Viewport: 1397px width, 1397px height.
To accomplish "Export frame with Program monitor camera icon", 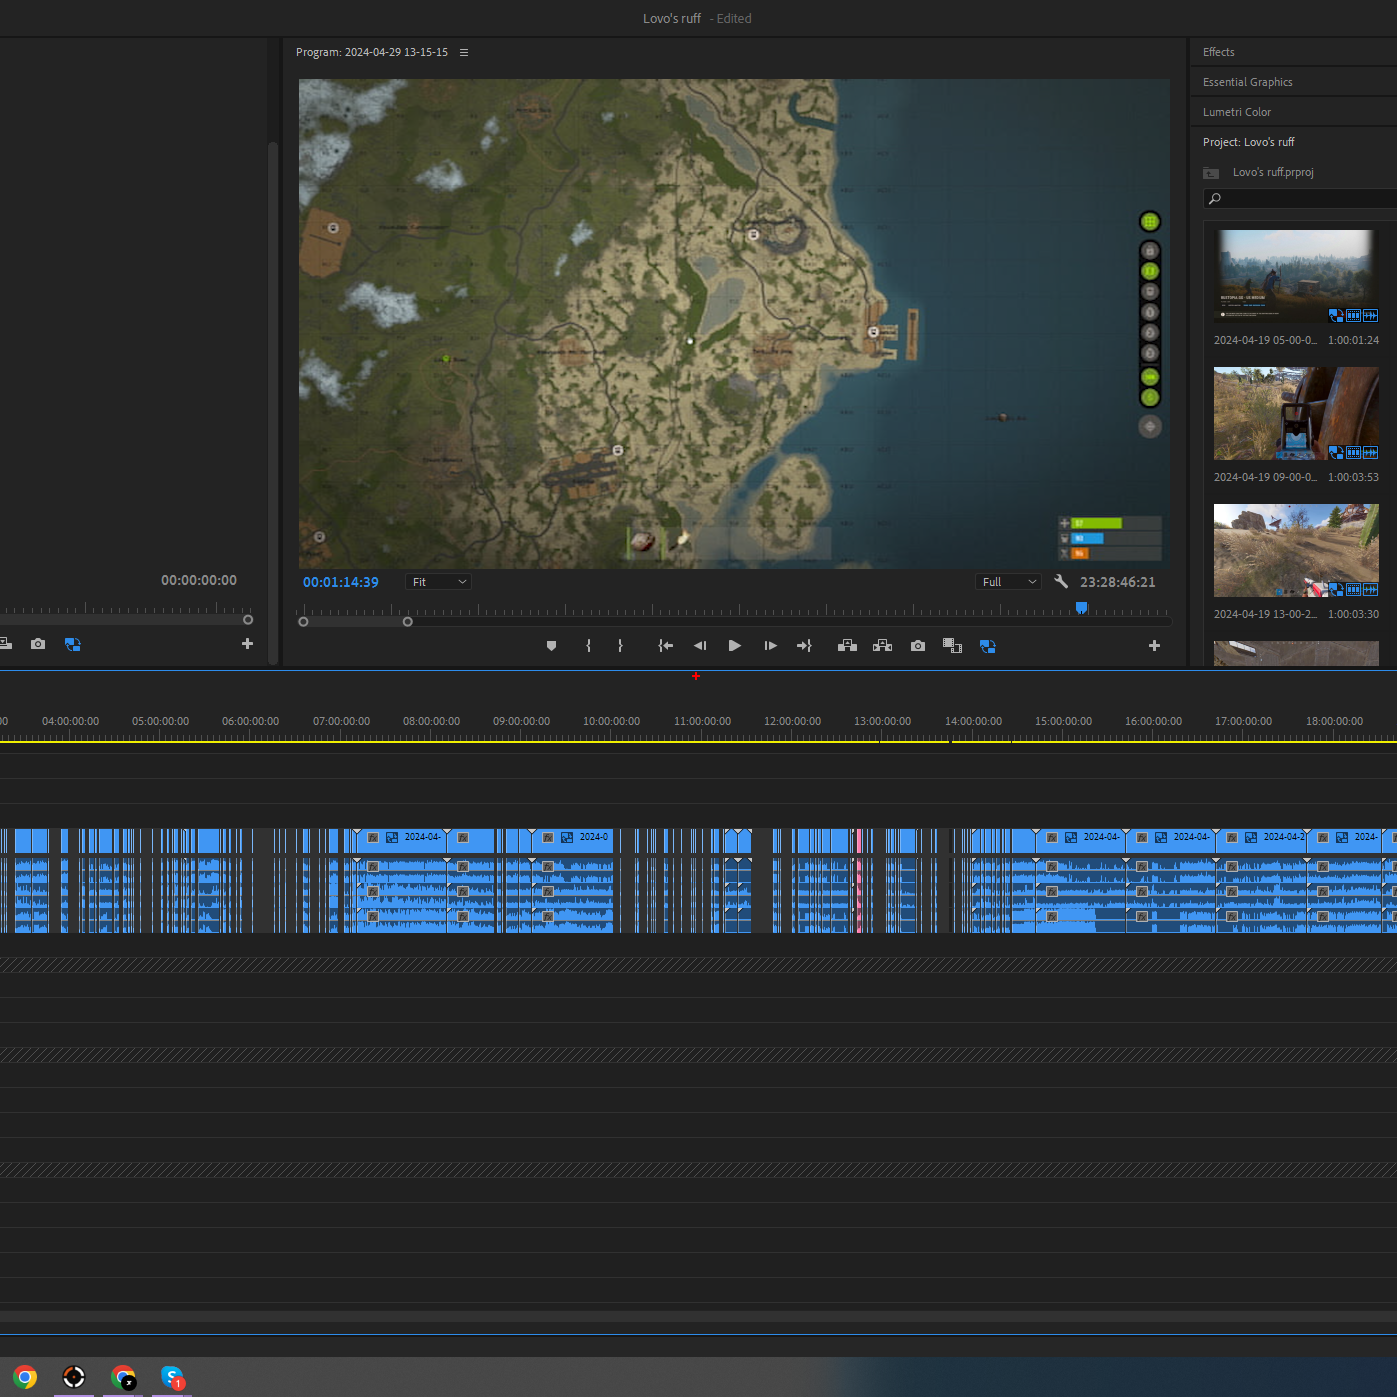I will [x=917, y=646].
